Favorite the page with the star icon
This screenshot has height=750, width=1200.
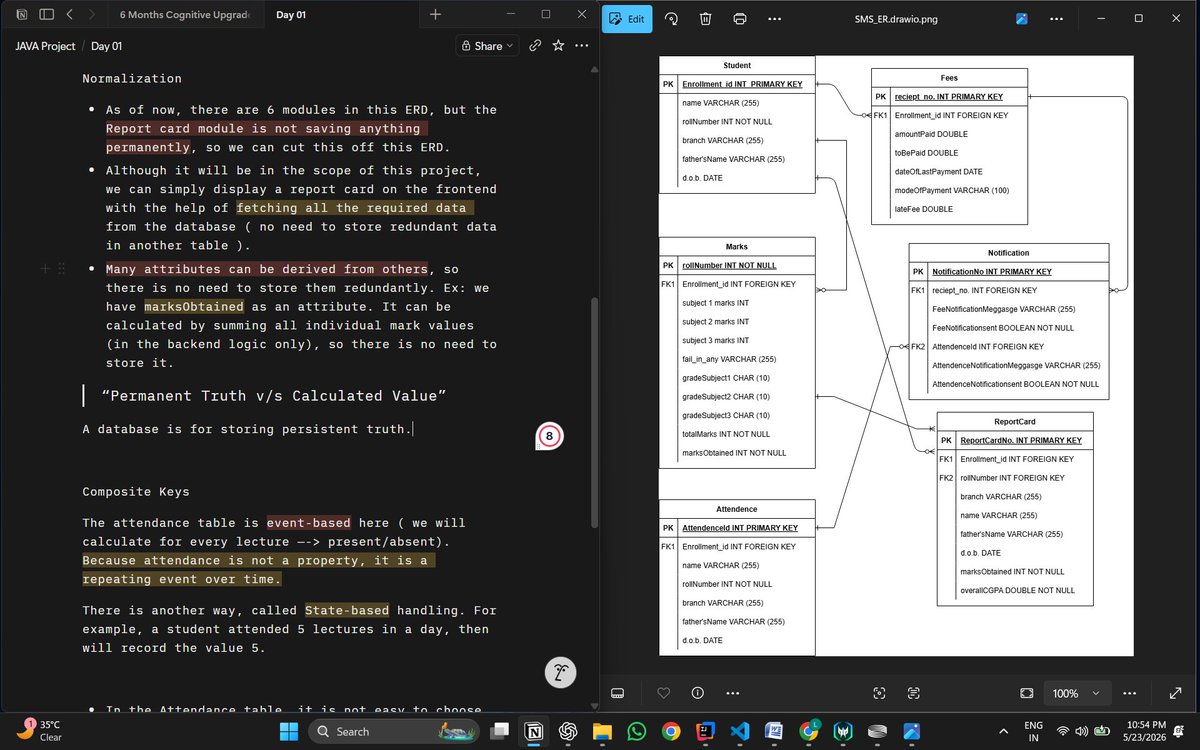point(558,46)
